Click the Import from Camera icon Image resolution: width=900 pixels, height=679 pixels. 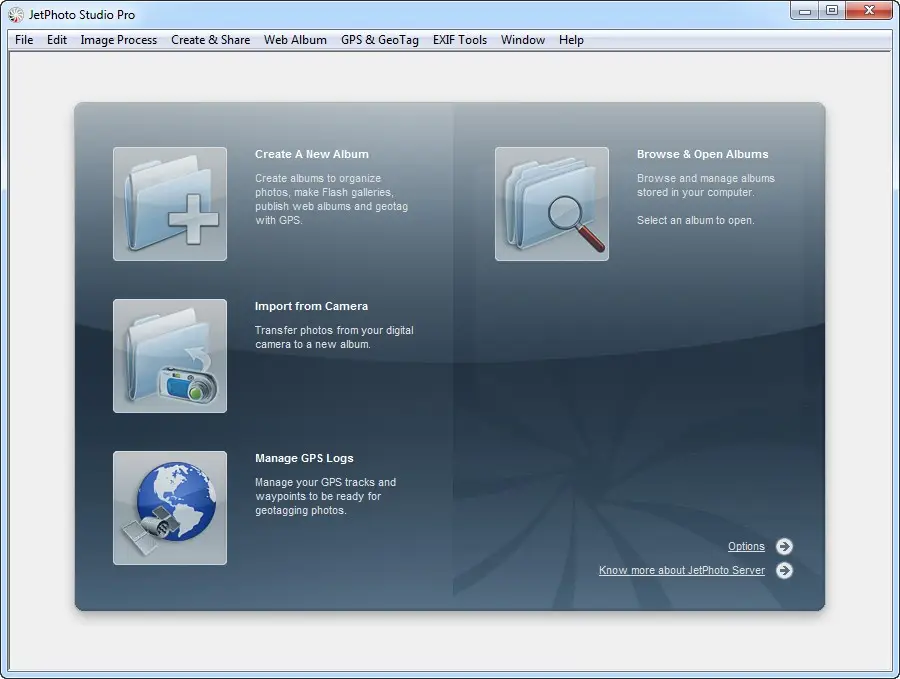tap(170, 356)
